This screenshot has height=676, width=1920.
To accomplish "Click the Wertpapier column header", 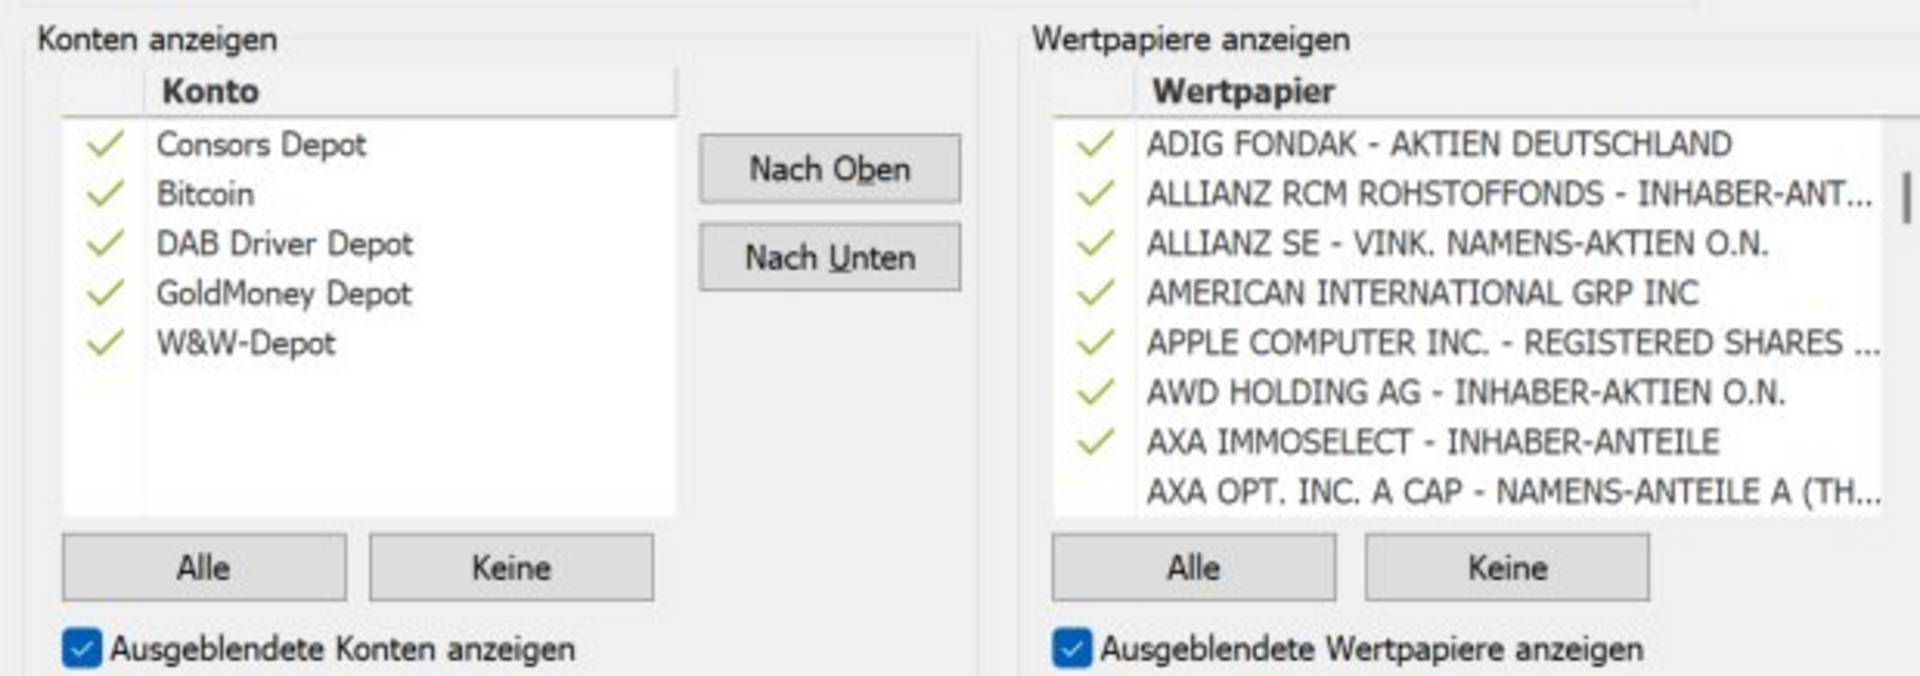I will pyautogui.click(x=1527, y=91).
